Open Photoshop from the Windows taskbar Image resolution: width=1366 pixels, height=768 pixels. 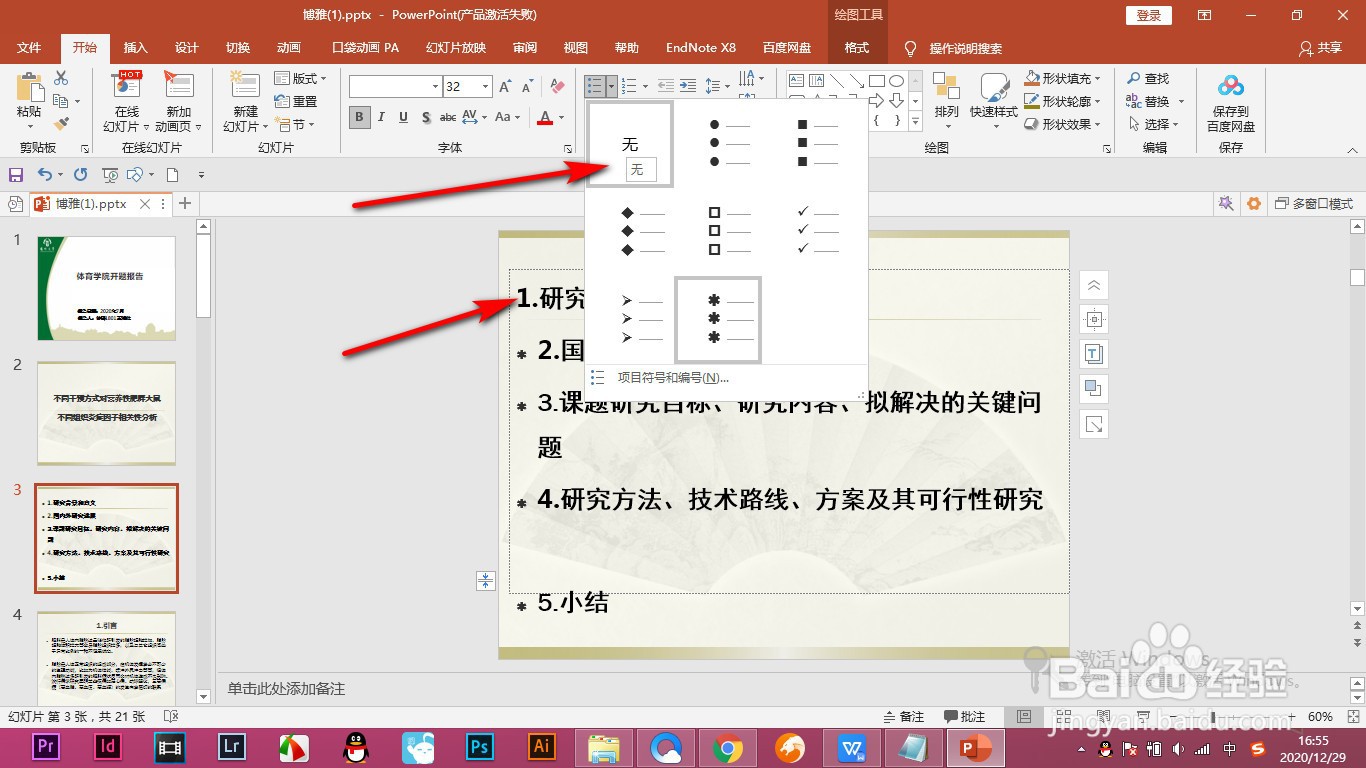click(478, 747)
